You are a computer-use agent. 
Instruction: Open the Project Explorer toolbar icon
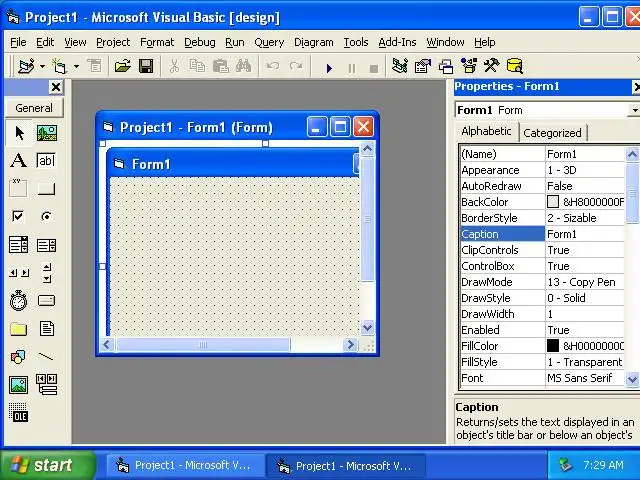[x=400, y=66]
